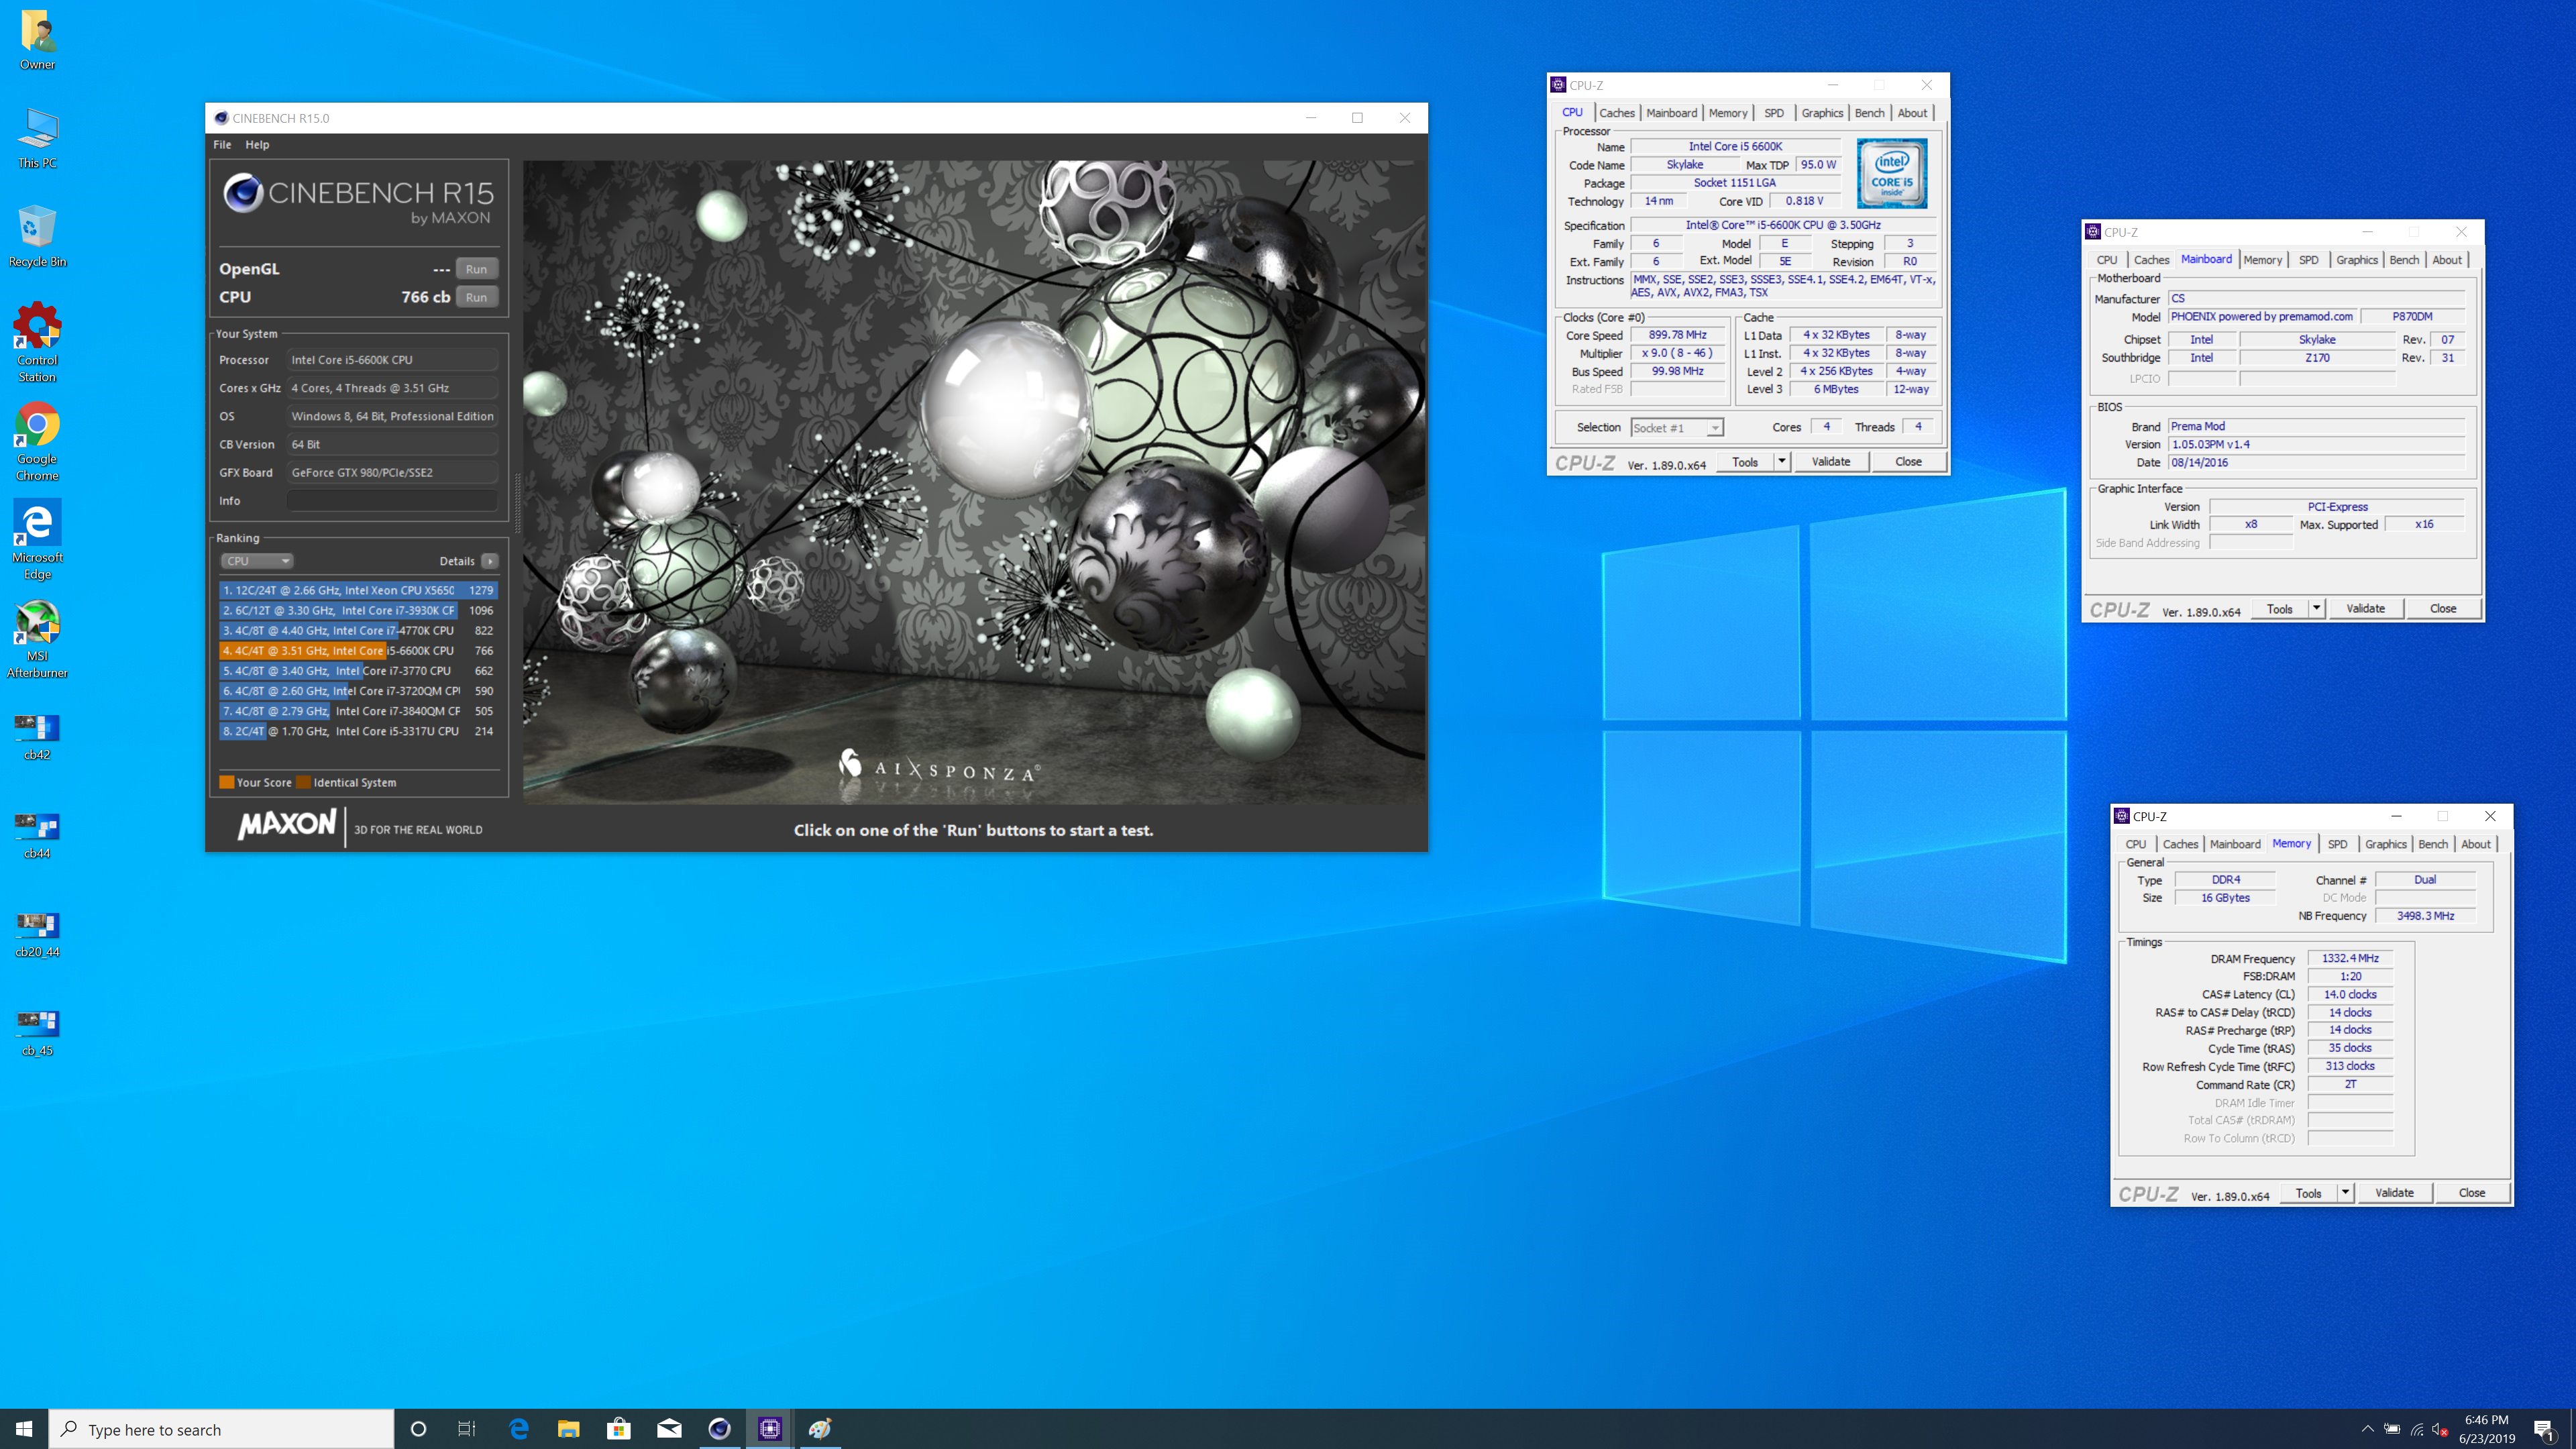The image size is (2576, 1449).
Task: Launch Google Chrome desktop shortcut
Action: (x=37, y=442)
